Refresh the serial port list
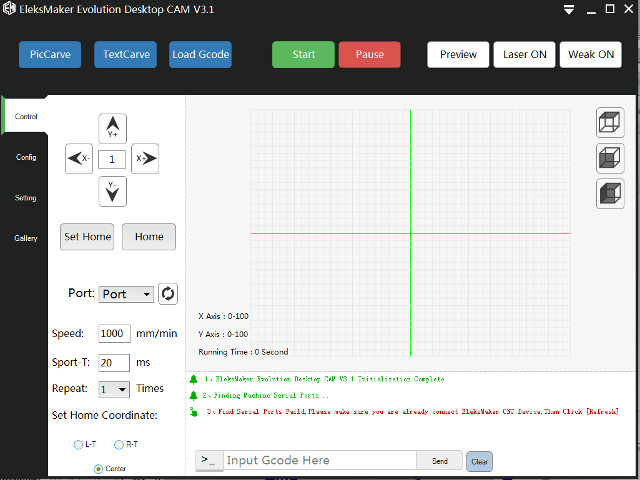The height and width of the screenshot is (480, 640). pos(168,293)
